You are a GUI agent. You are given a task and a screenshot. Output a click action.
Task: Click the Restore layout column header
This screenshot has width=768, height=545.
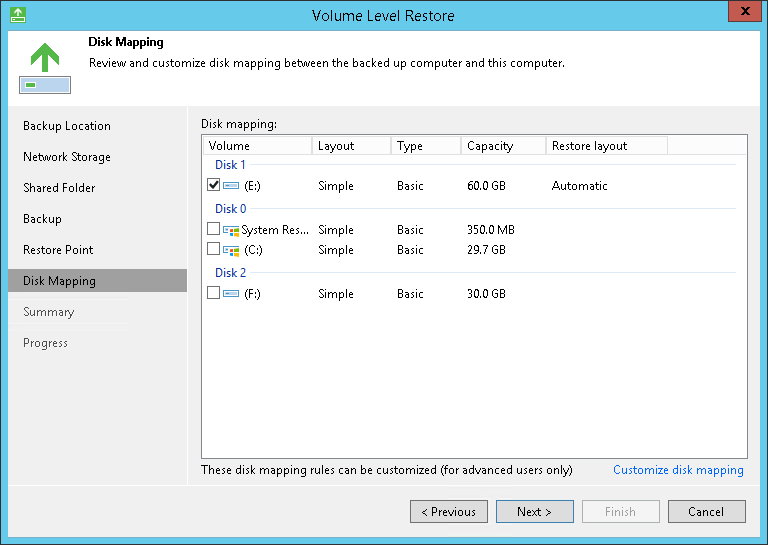click(589, 146)
